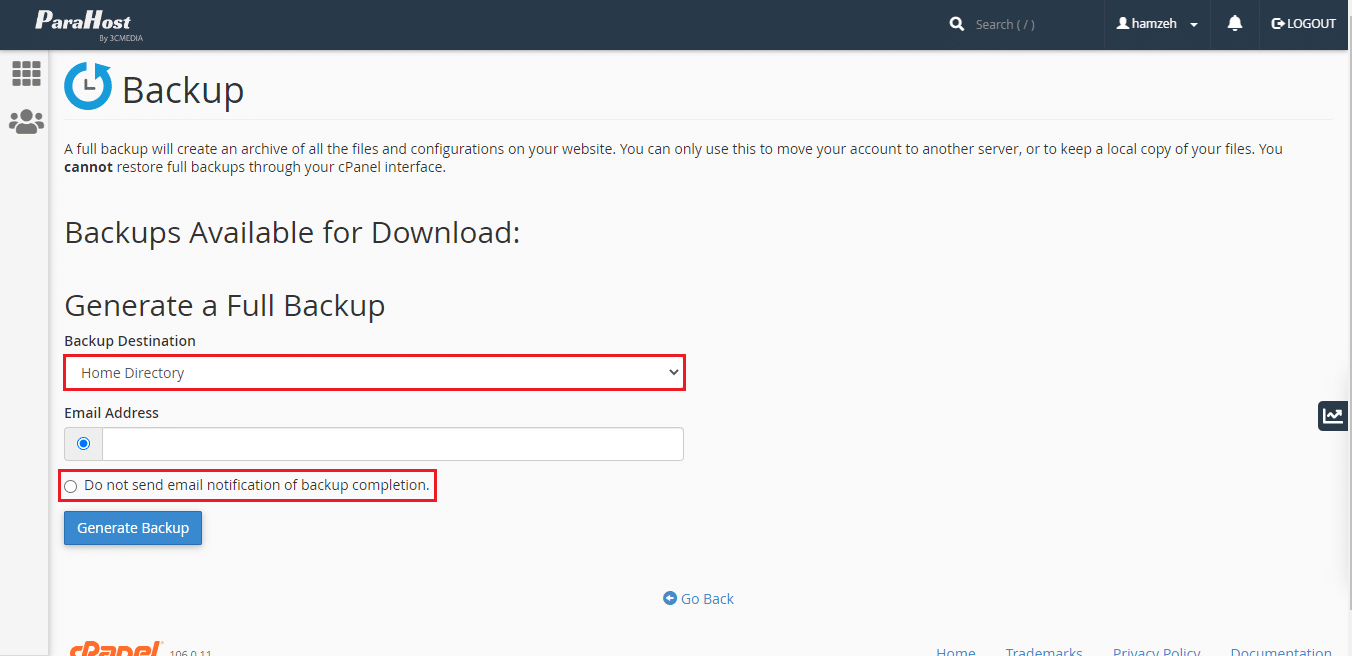Select the Email Address radio button
The height and width of the screenshot is (656, 1352).
tap(83, 444)
